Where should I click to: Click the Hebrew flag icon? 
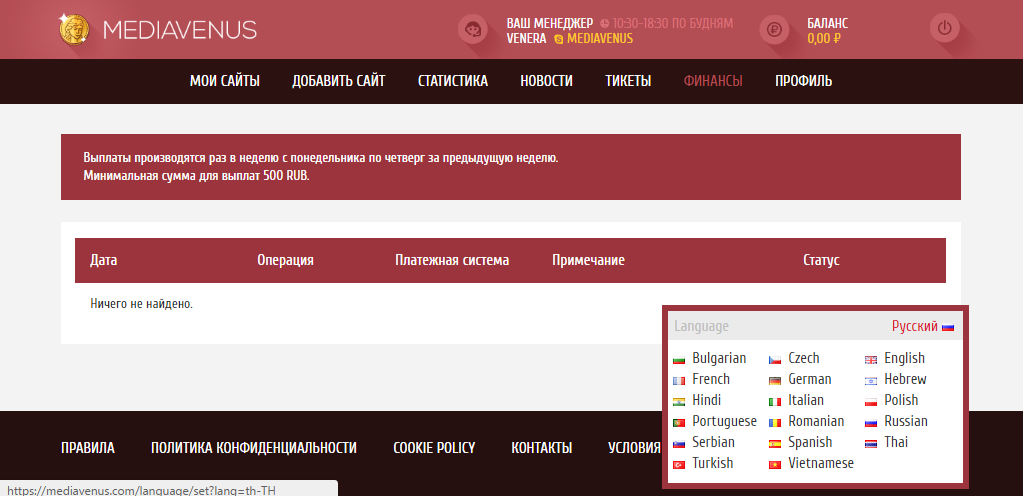871,380
